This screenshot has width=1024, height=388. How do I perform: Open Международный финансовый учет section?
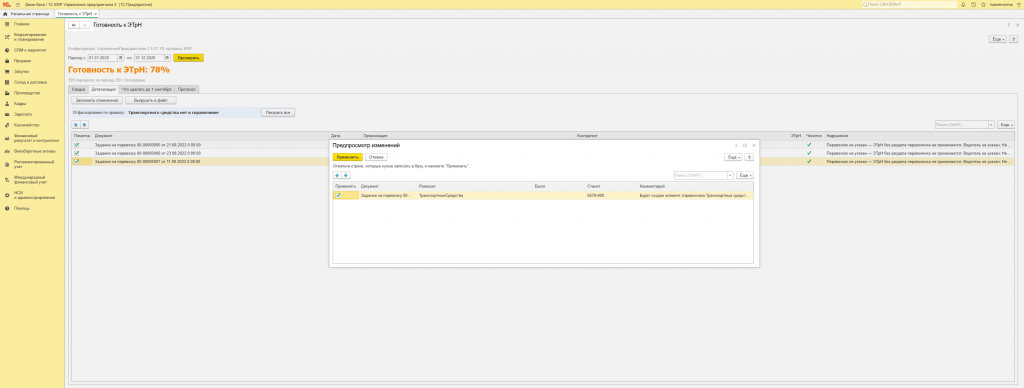click(x=31, y=180)
